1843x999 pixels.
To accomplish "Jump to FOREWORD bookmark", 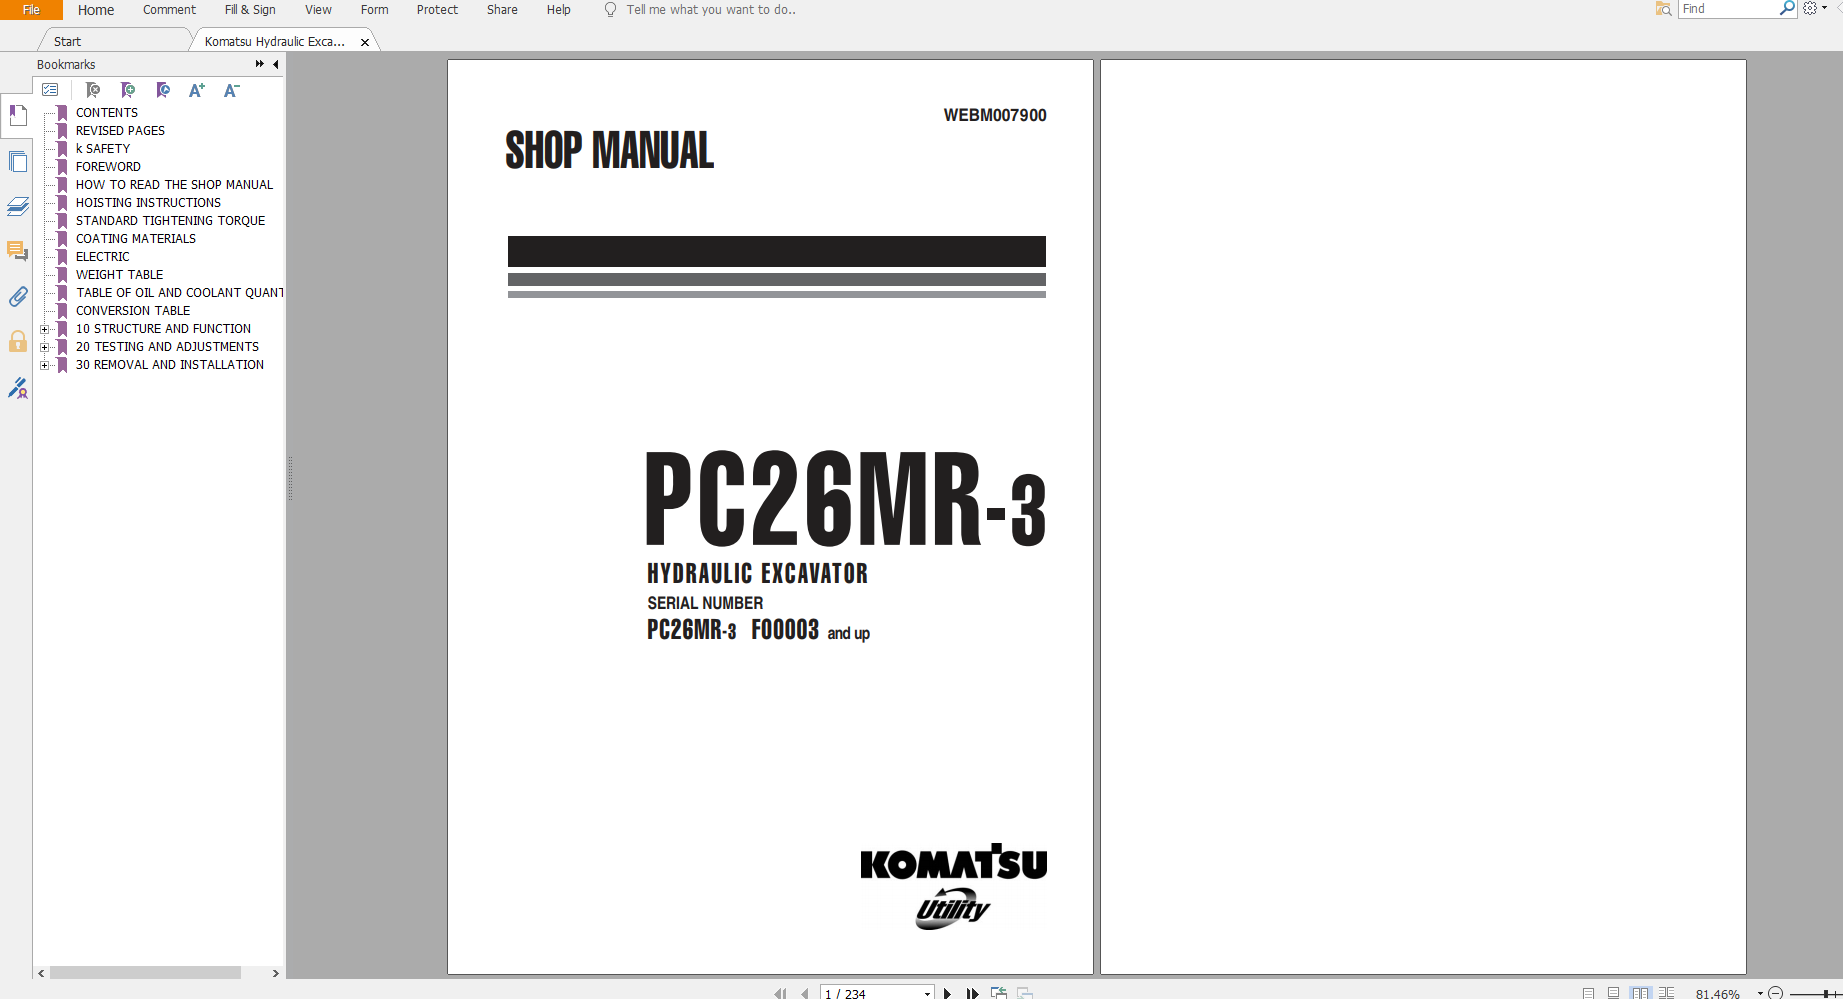I will coord(108,167).
